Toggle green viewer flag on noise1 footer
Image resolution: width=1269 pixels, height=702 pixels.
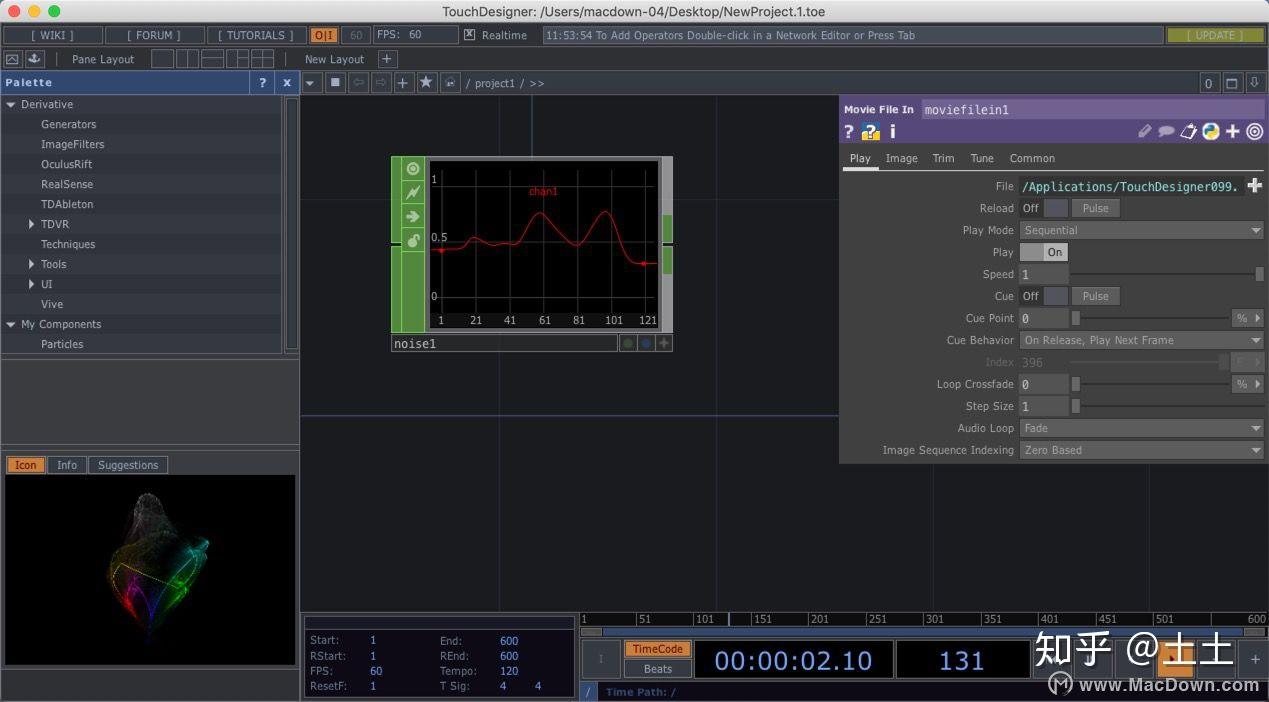point(628,343)
